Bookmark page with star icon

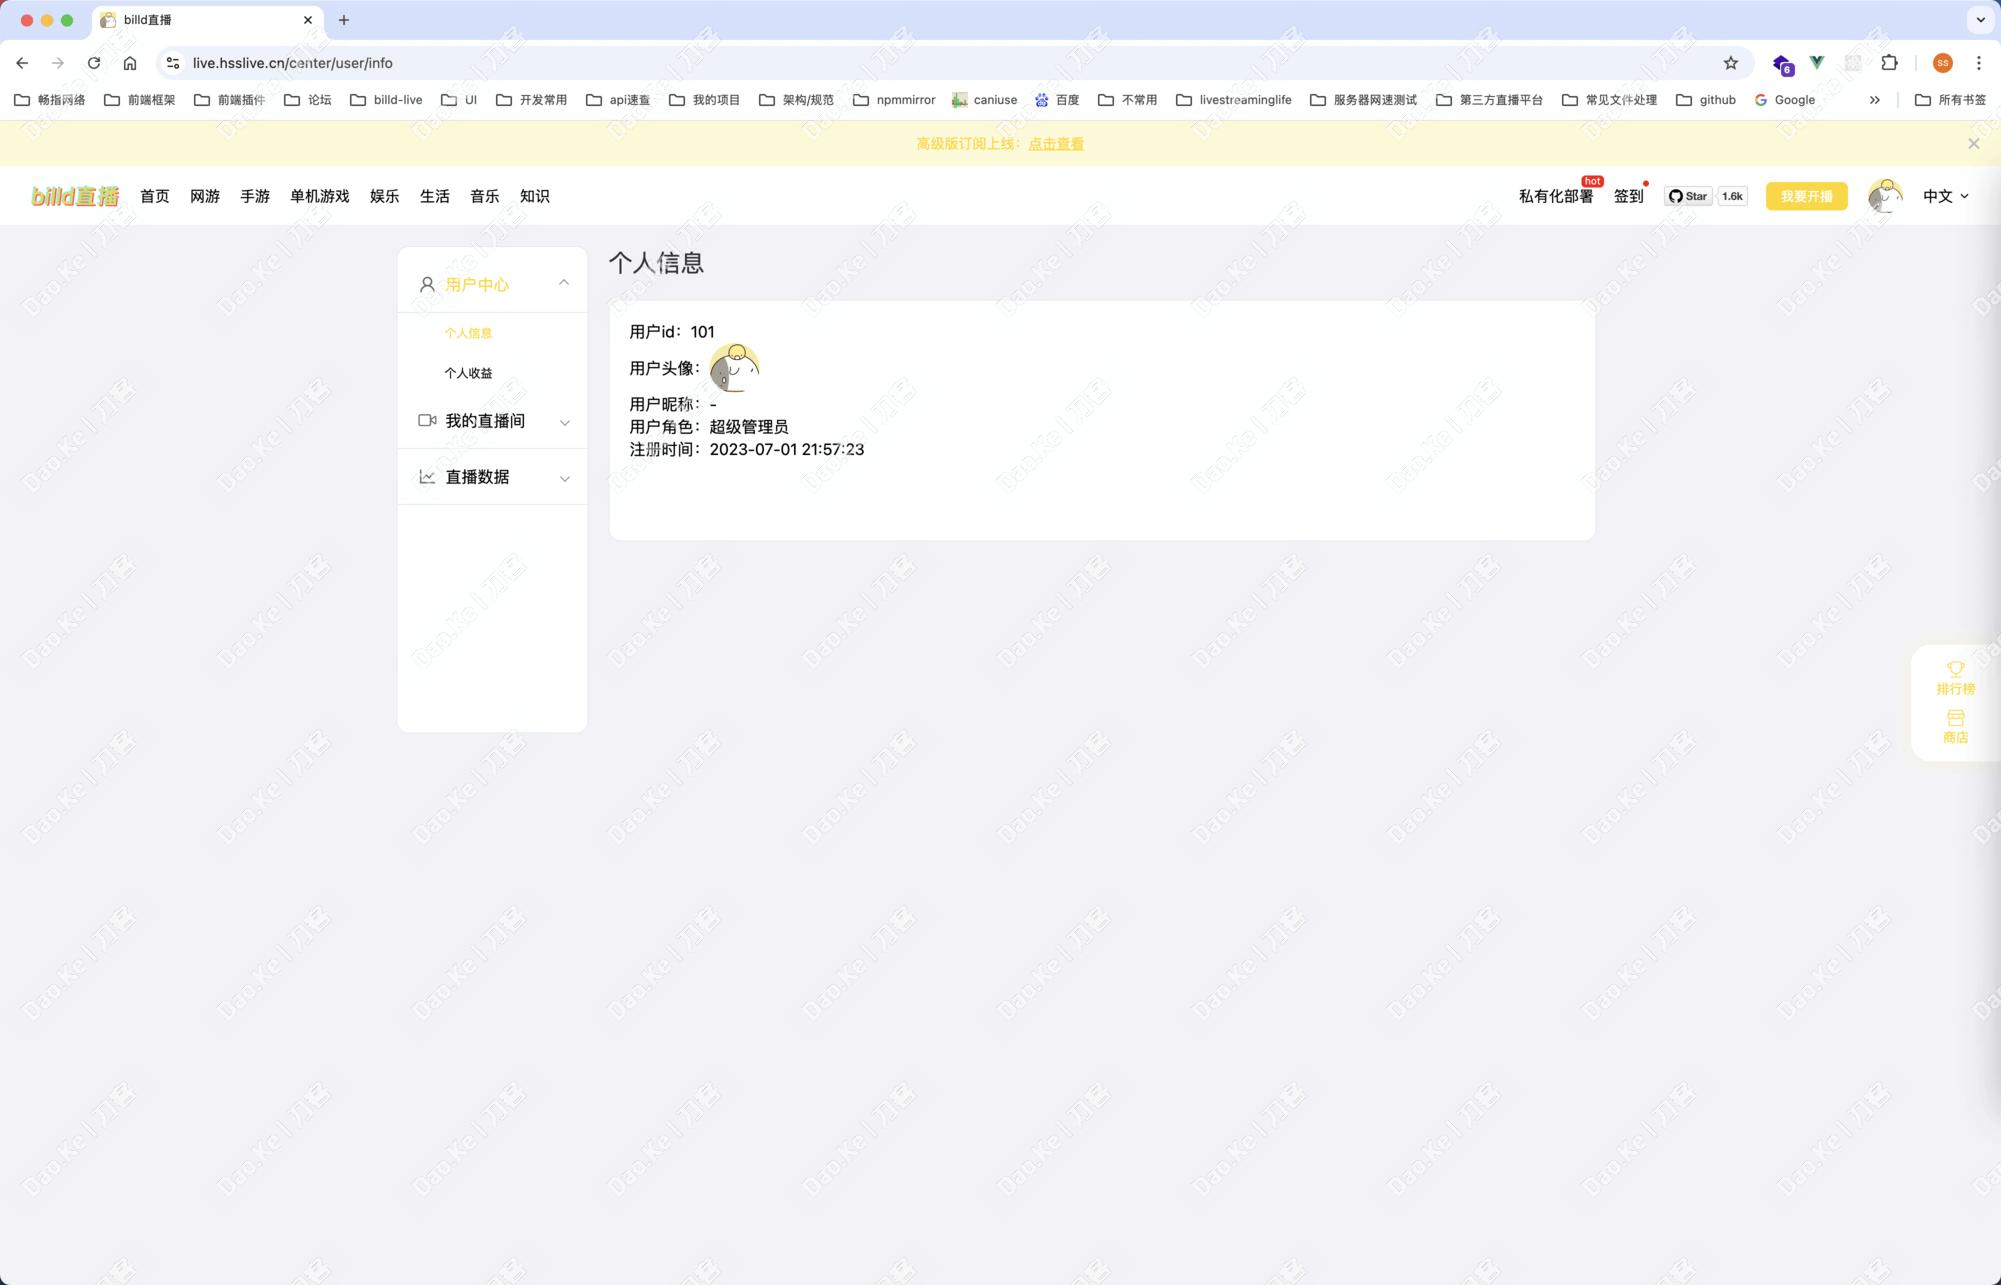[1731, 63]
